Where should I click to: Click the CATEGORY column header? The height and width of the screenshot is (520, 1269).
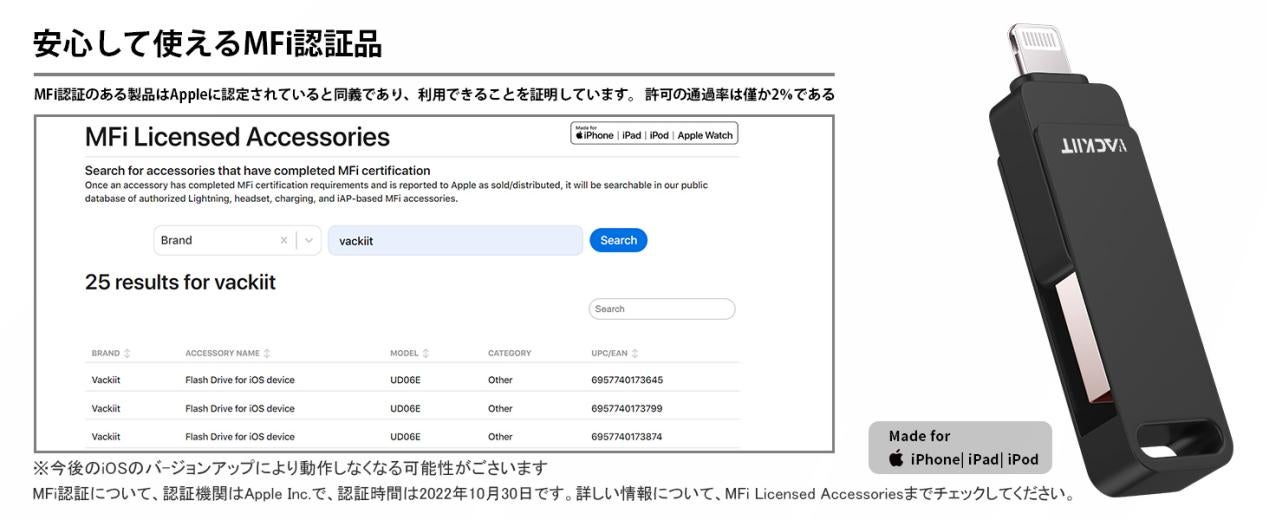click(x=509, y=353)
